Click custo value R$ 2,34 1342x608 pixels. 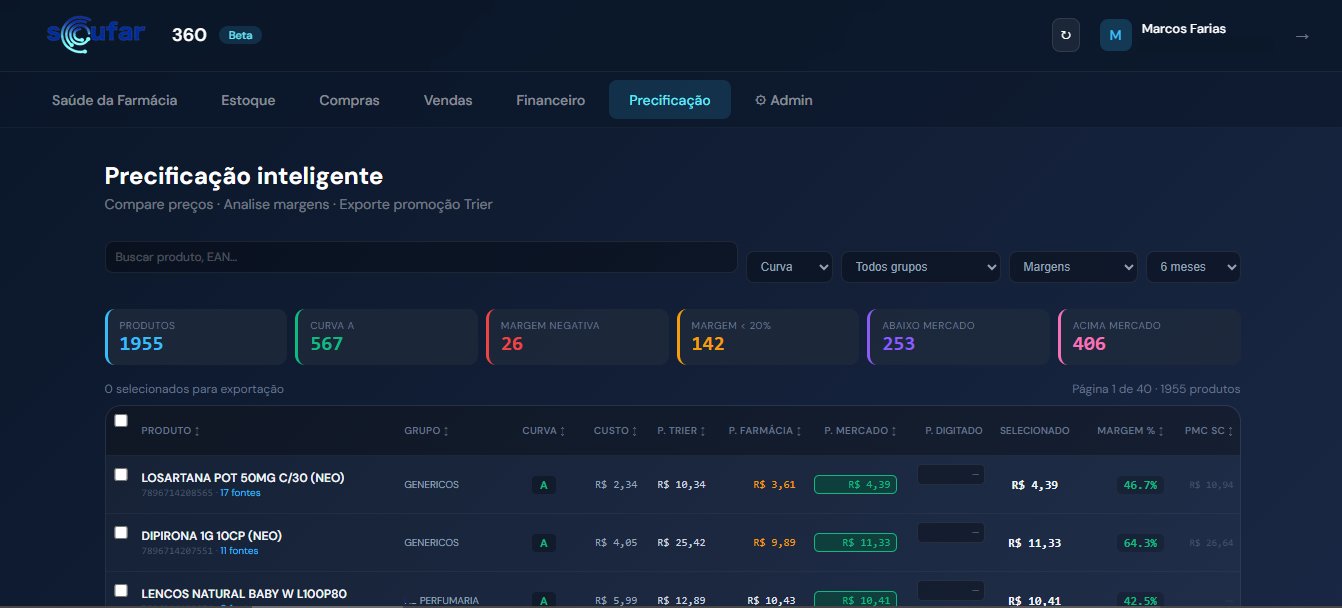point(616,485)
